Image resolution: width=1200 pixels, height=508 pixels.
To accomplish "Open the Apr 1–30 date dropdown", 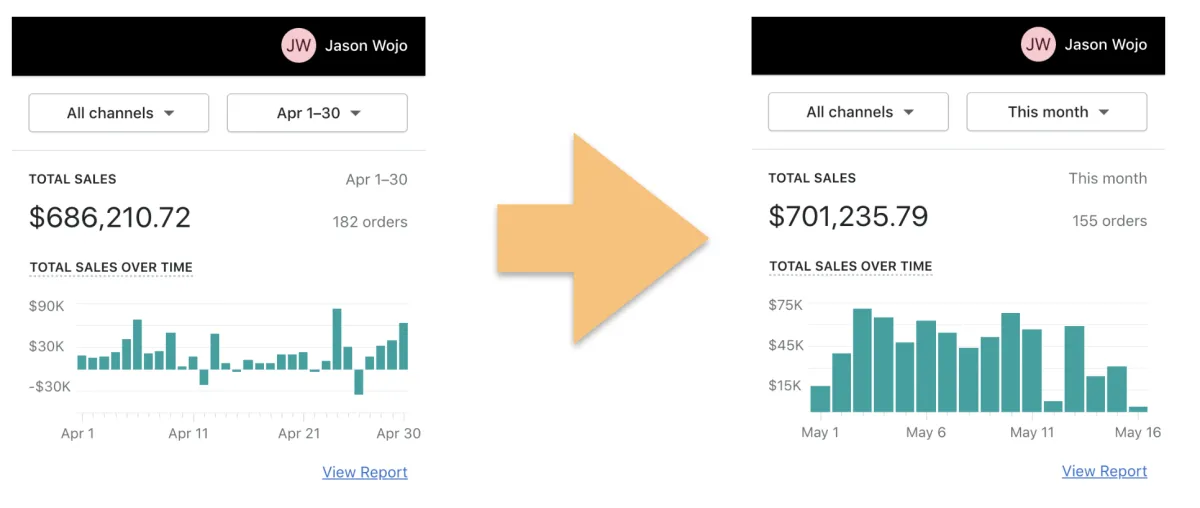I will [x=317, y=113].
